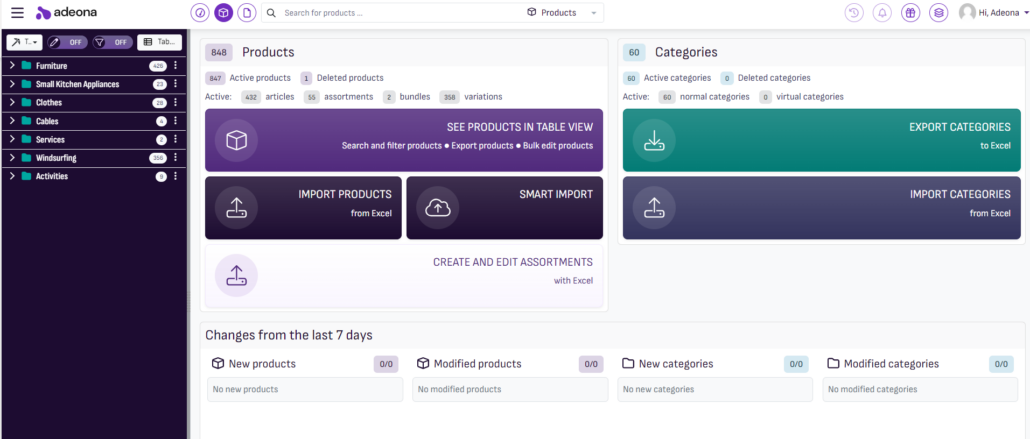Expand the Clothes category

pos(12,103)
